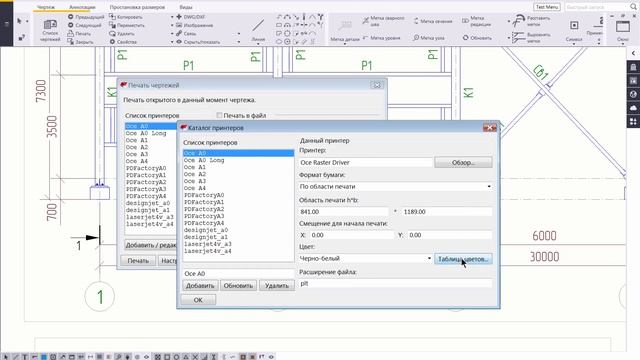
Task: Go to Предыдущий drawing
Action: pyautogui.click(x=86, y=17)
